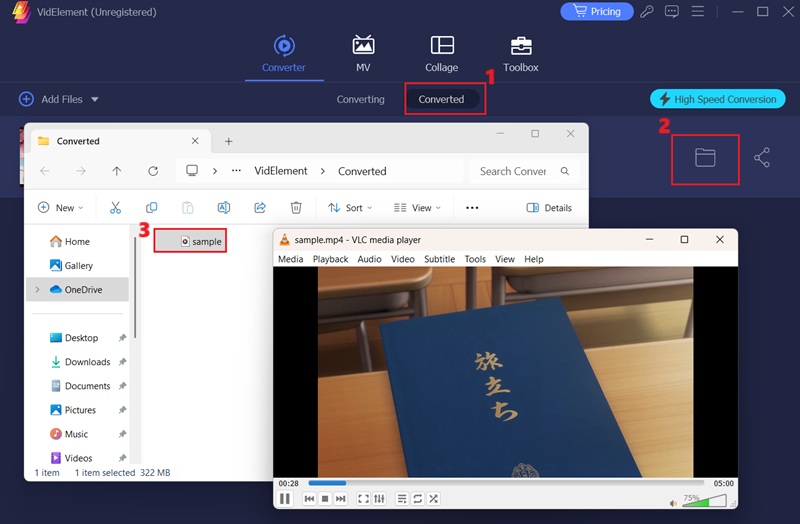
Task: Open Downloads quick access folder
Action: [x=81, y=362]
